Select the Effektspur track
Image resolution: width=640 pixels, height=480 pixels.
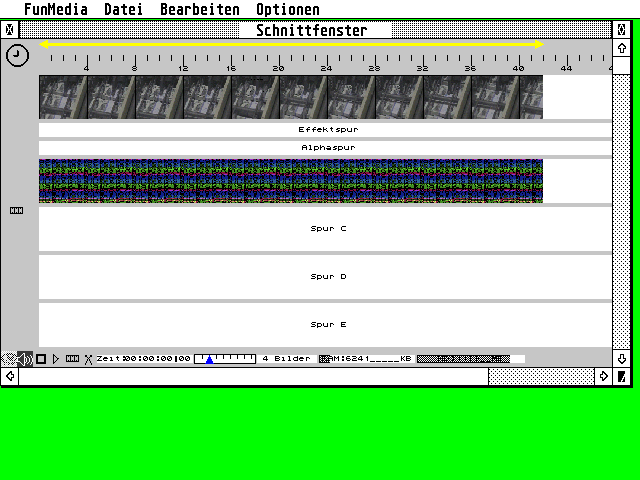[x=326, y=130]
